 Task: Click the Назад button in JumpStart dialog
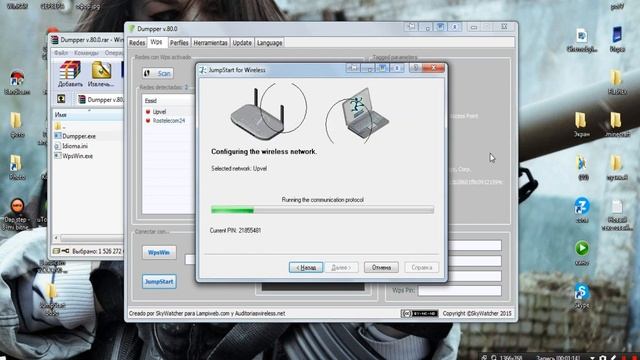(306, 267)
